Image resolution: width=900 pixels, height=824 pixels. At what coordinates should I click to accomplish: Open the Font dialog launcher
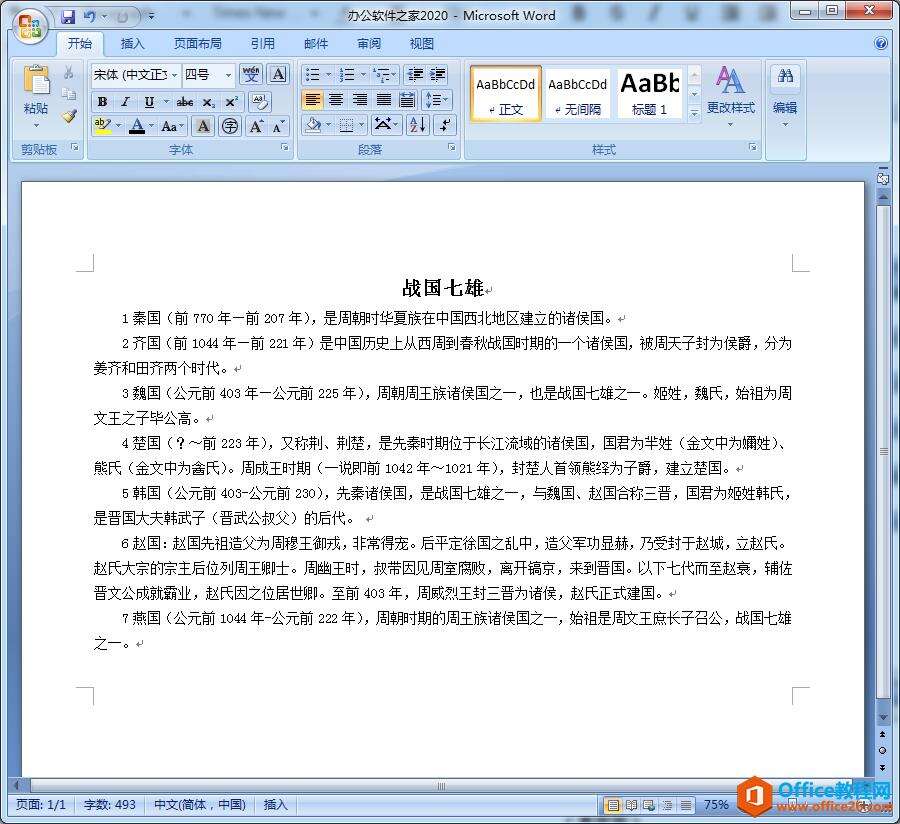[285, 147]
